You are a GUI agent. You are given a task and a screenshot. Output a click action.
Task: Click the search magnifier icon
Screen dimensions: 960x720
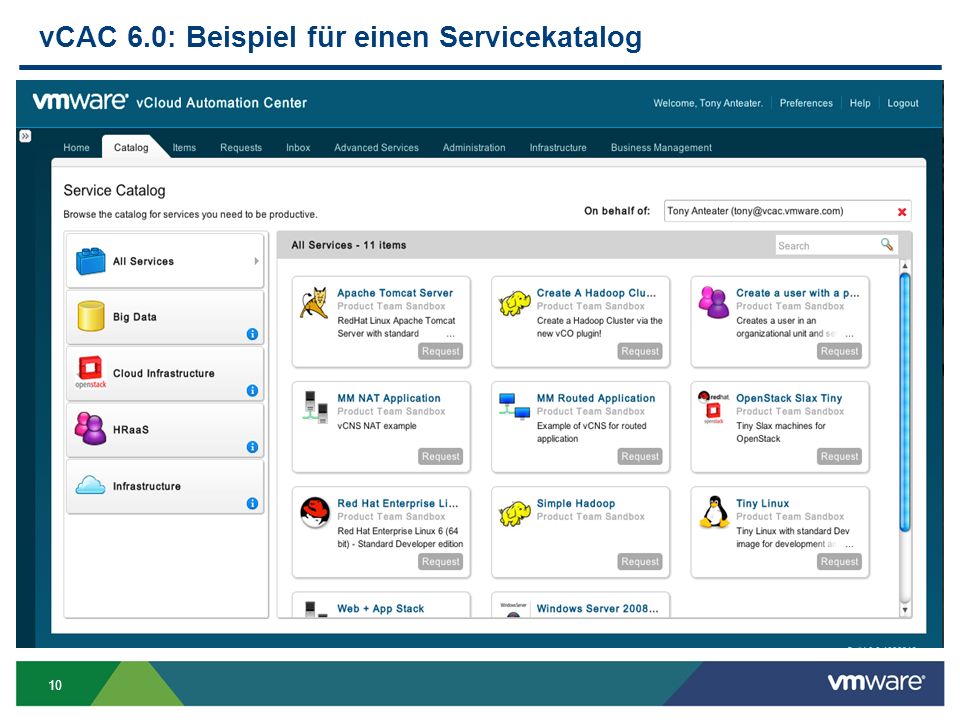point(887,245)
